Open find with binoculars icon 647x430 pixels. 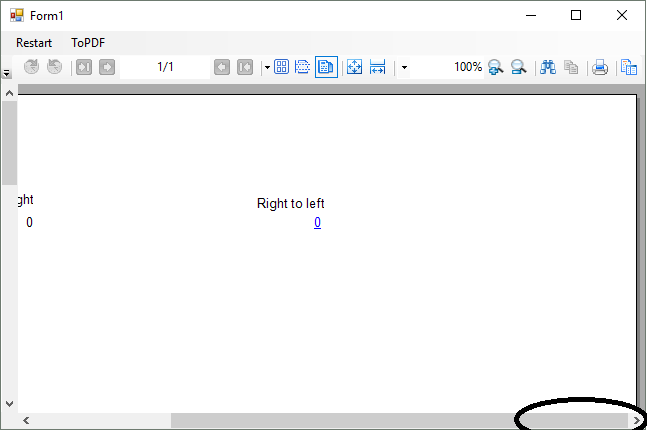548,67
